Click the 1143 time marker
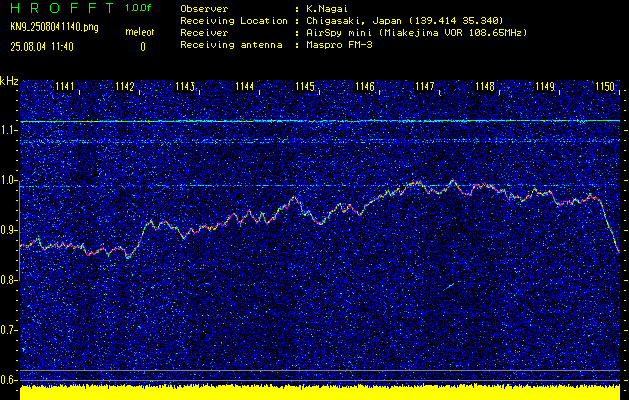Image resolution: width=629 pixels, height=400 pixels. 185,86
